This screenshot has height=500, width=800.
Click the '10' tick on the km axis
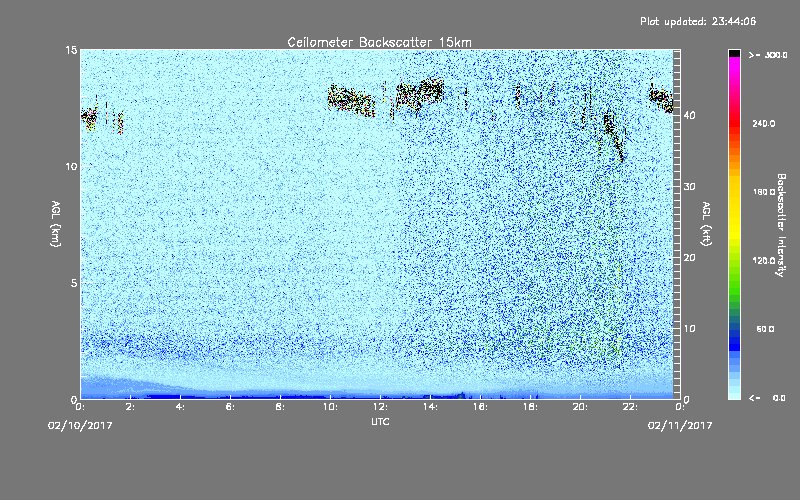click(x=71, y=167)
